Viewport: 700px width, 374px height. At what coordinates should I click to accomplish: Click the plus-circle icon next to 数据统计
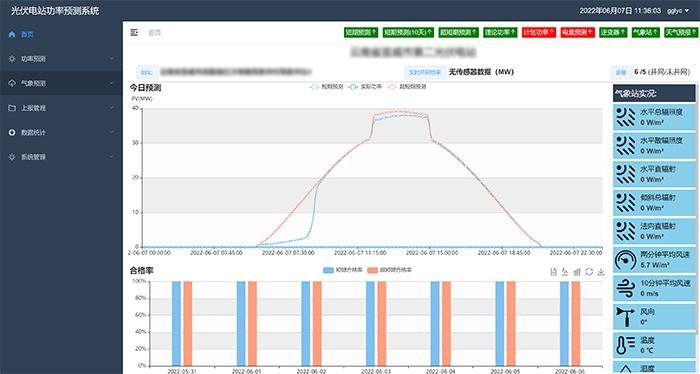point(12,133)
